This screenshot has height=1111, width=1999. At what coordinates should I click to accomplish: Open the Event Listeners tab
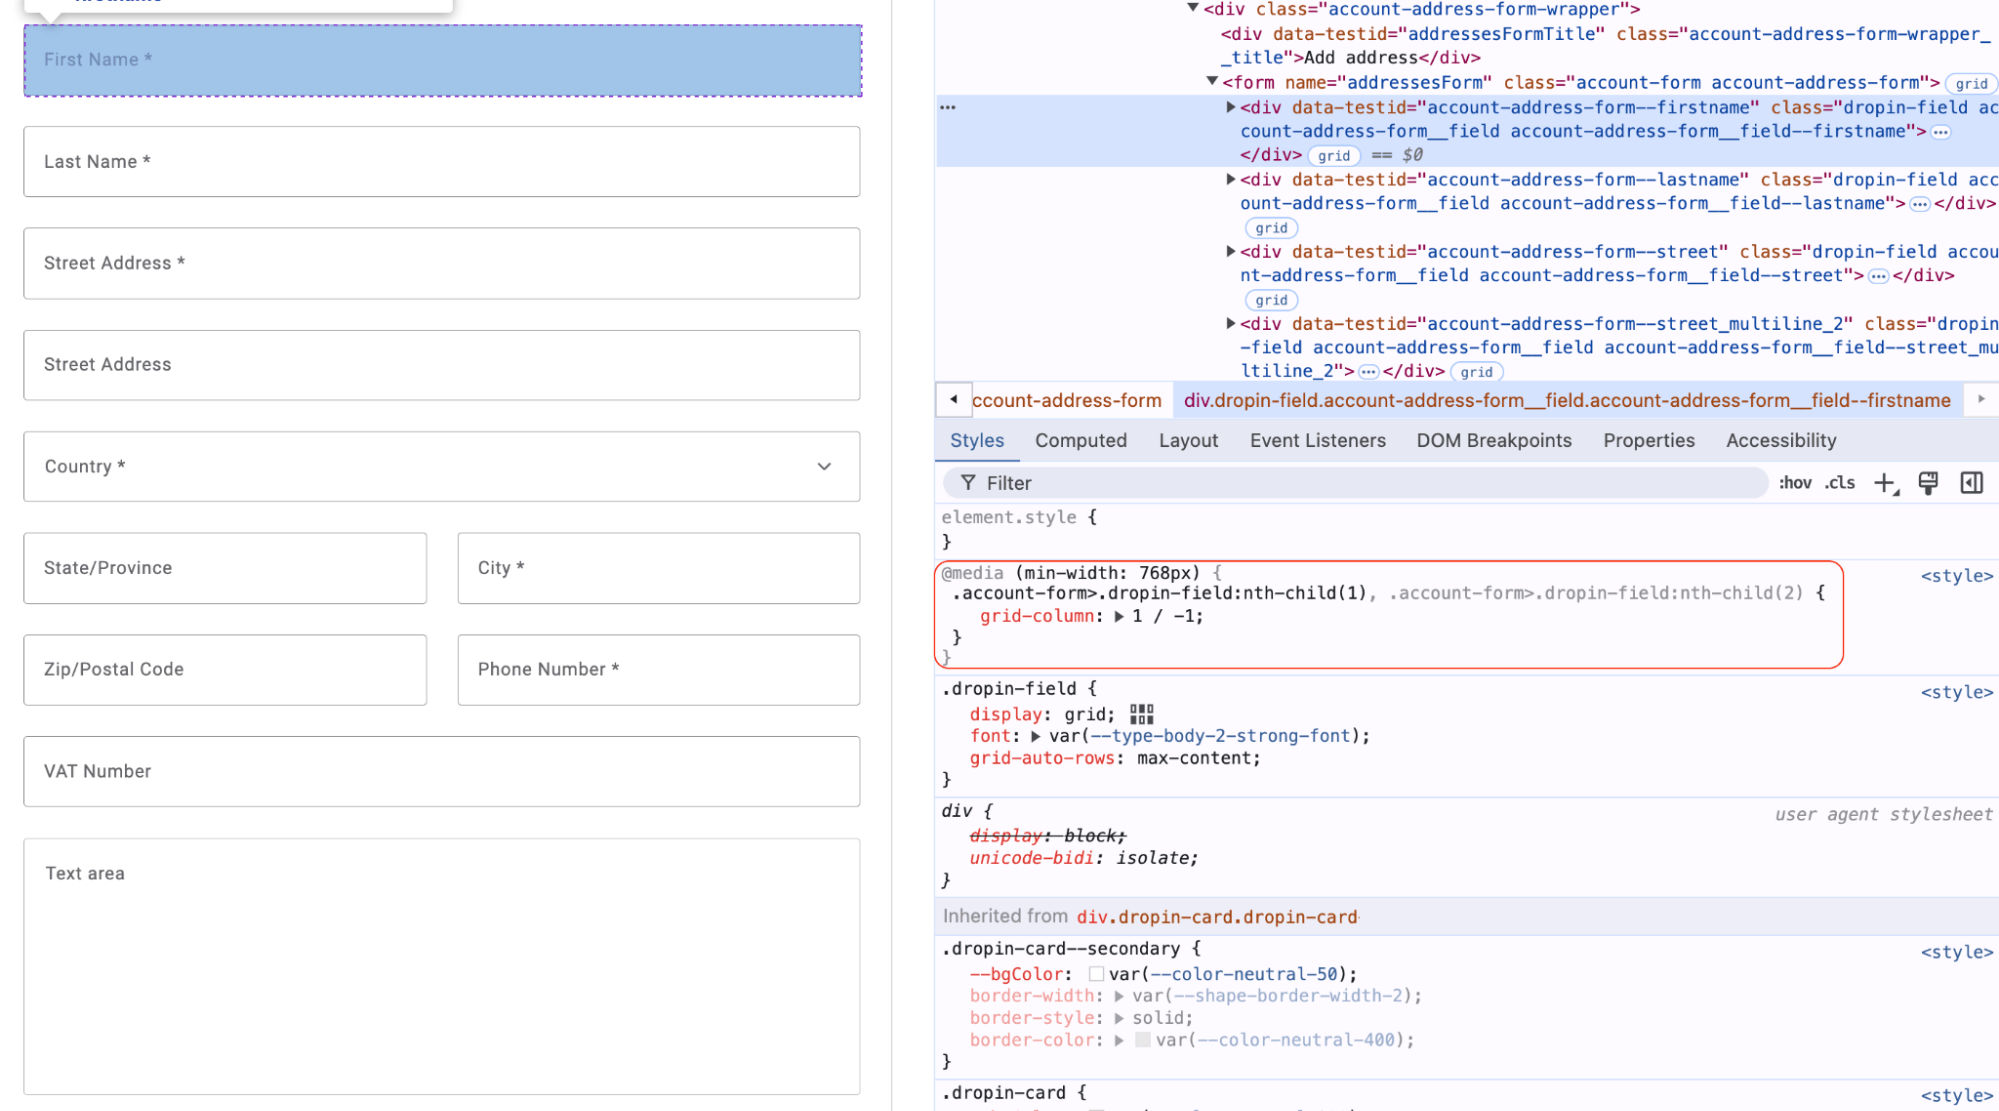point(1317,441)
